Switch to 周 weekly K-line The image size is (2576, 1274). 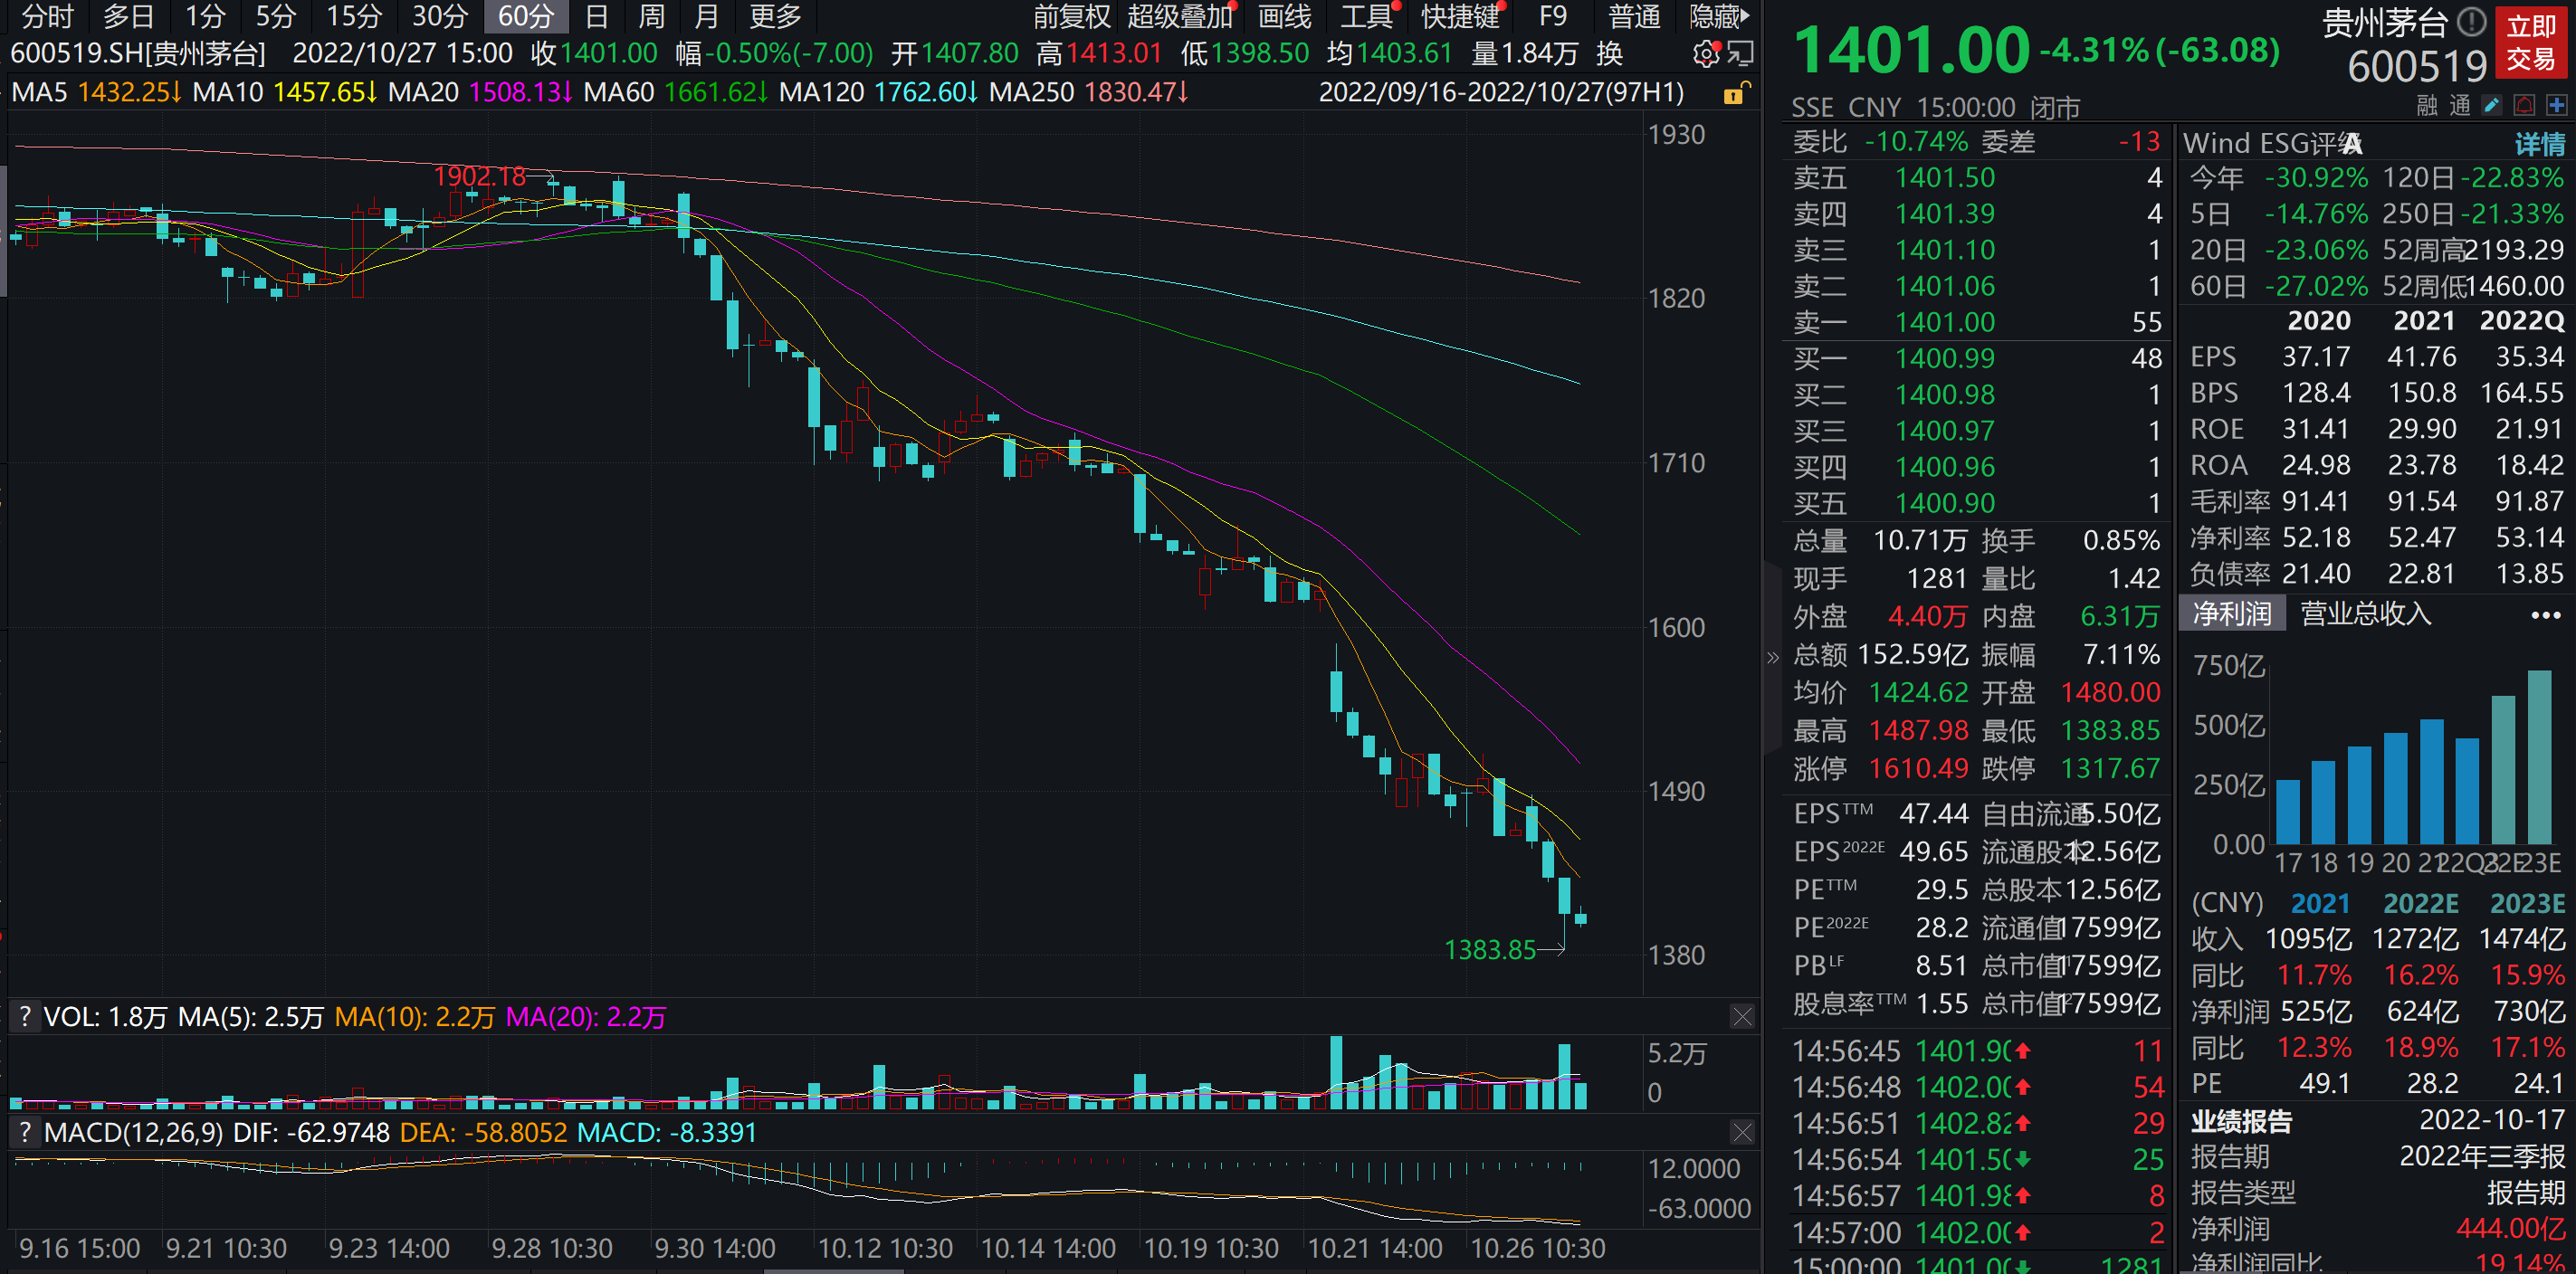(652, 16)
